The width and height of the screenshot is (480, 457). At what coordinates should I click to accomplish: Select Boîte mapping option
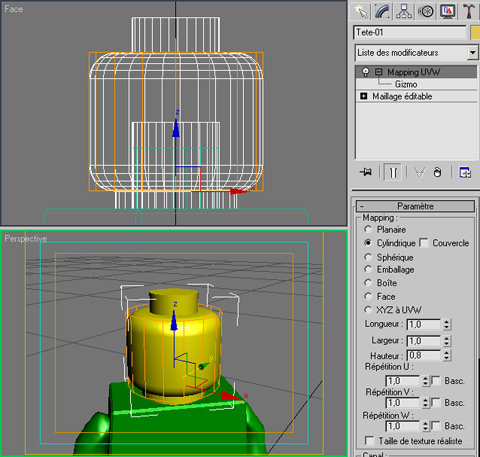pos(368,283)
